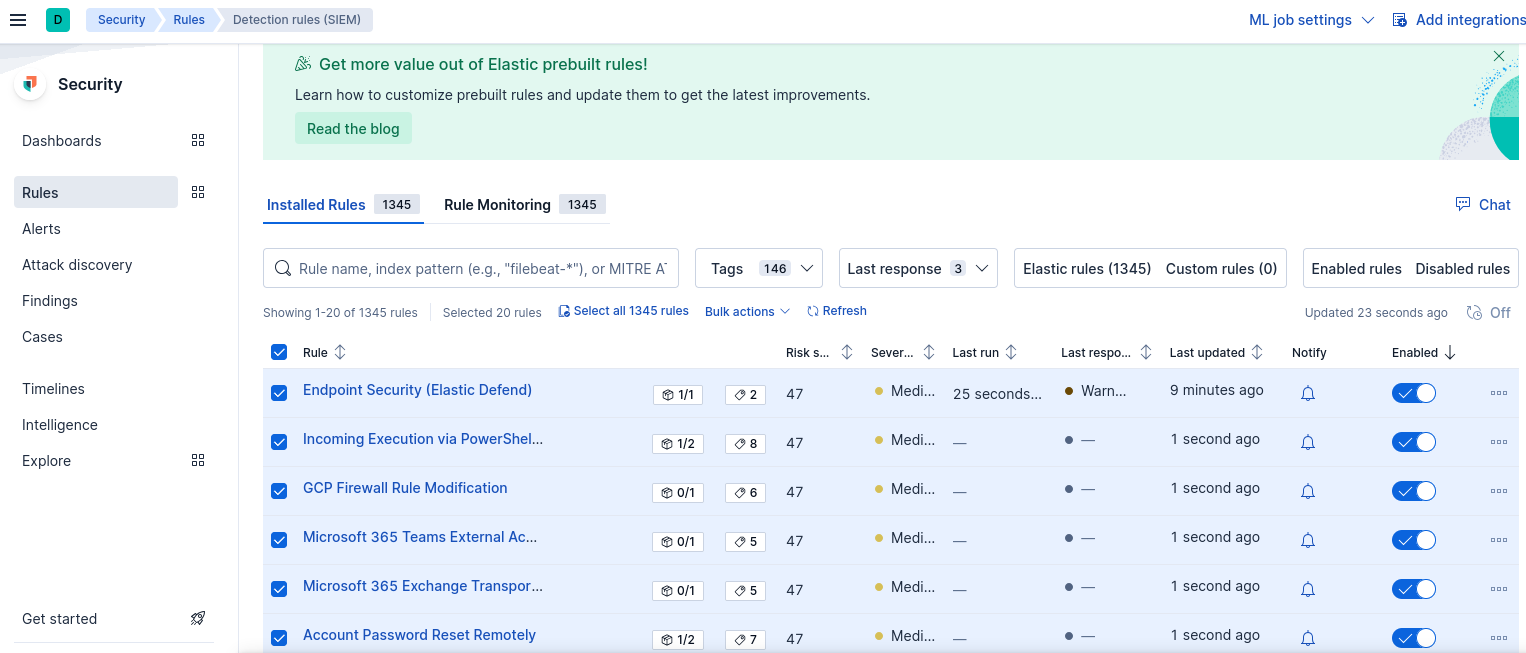
Task: Click the Add integrations icon
Action: pos(1400,20)
